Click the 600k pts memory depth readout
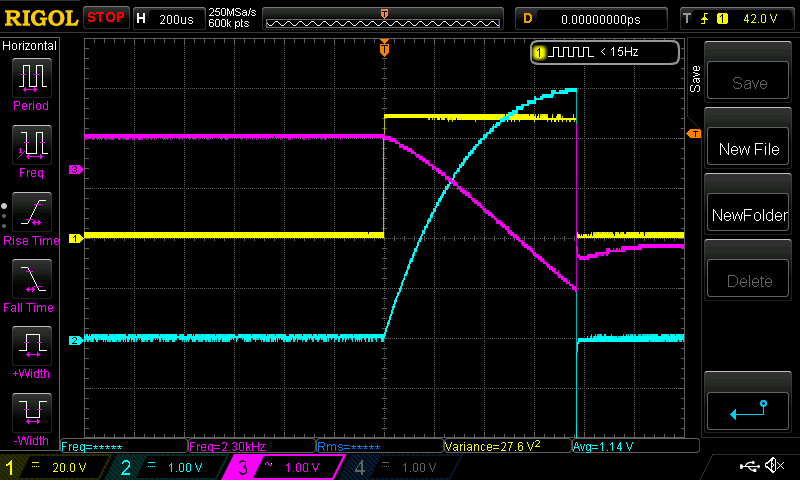Viewport: 800px width, 480px height. pyautogui.click(x=229, y=23)
